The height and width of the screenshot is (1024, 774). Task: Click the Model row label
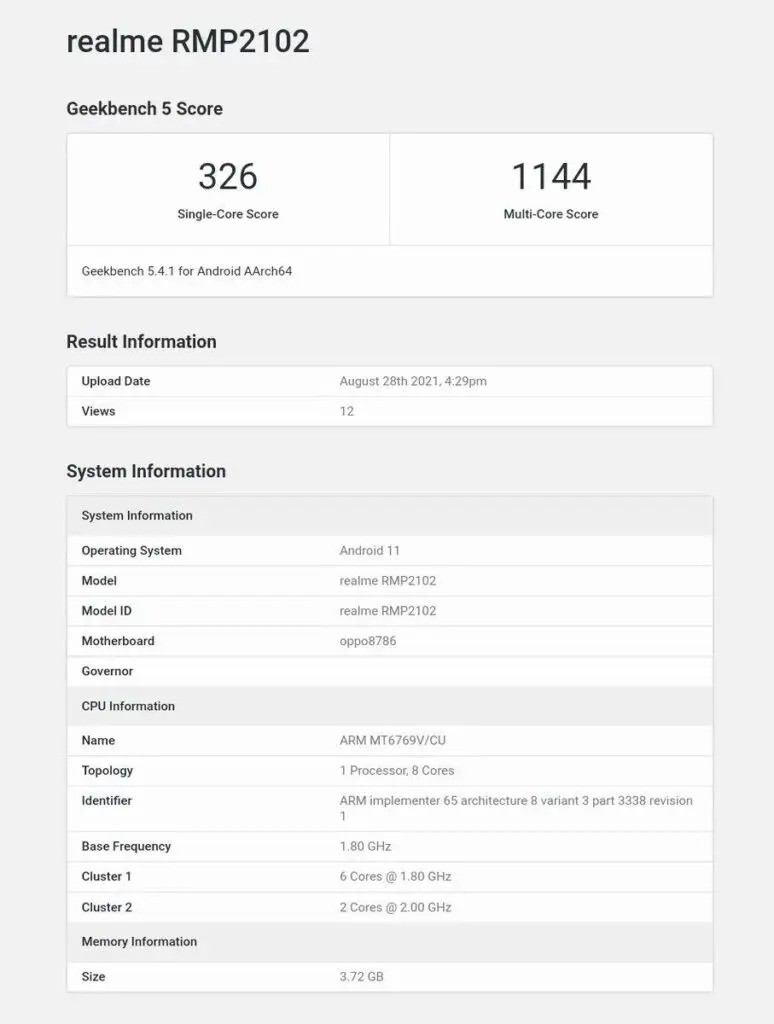pyautogui.click(x=99, y=581)
